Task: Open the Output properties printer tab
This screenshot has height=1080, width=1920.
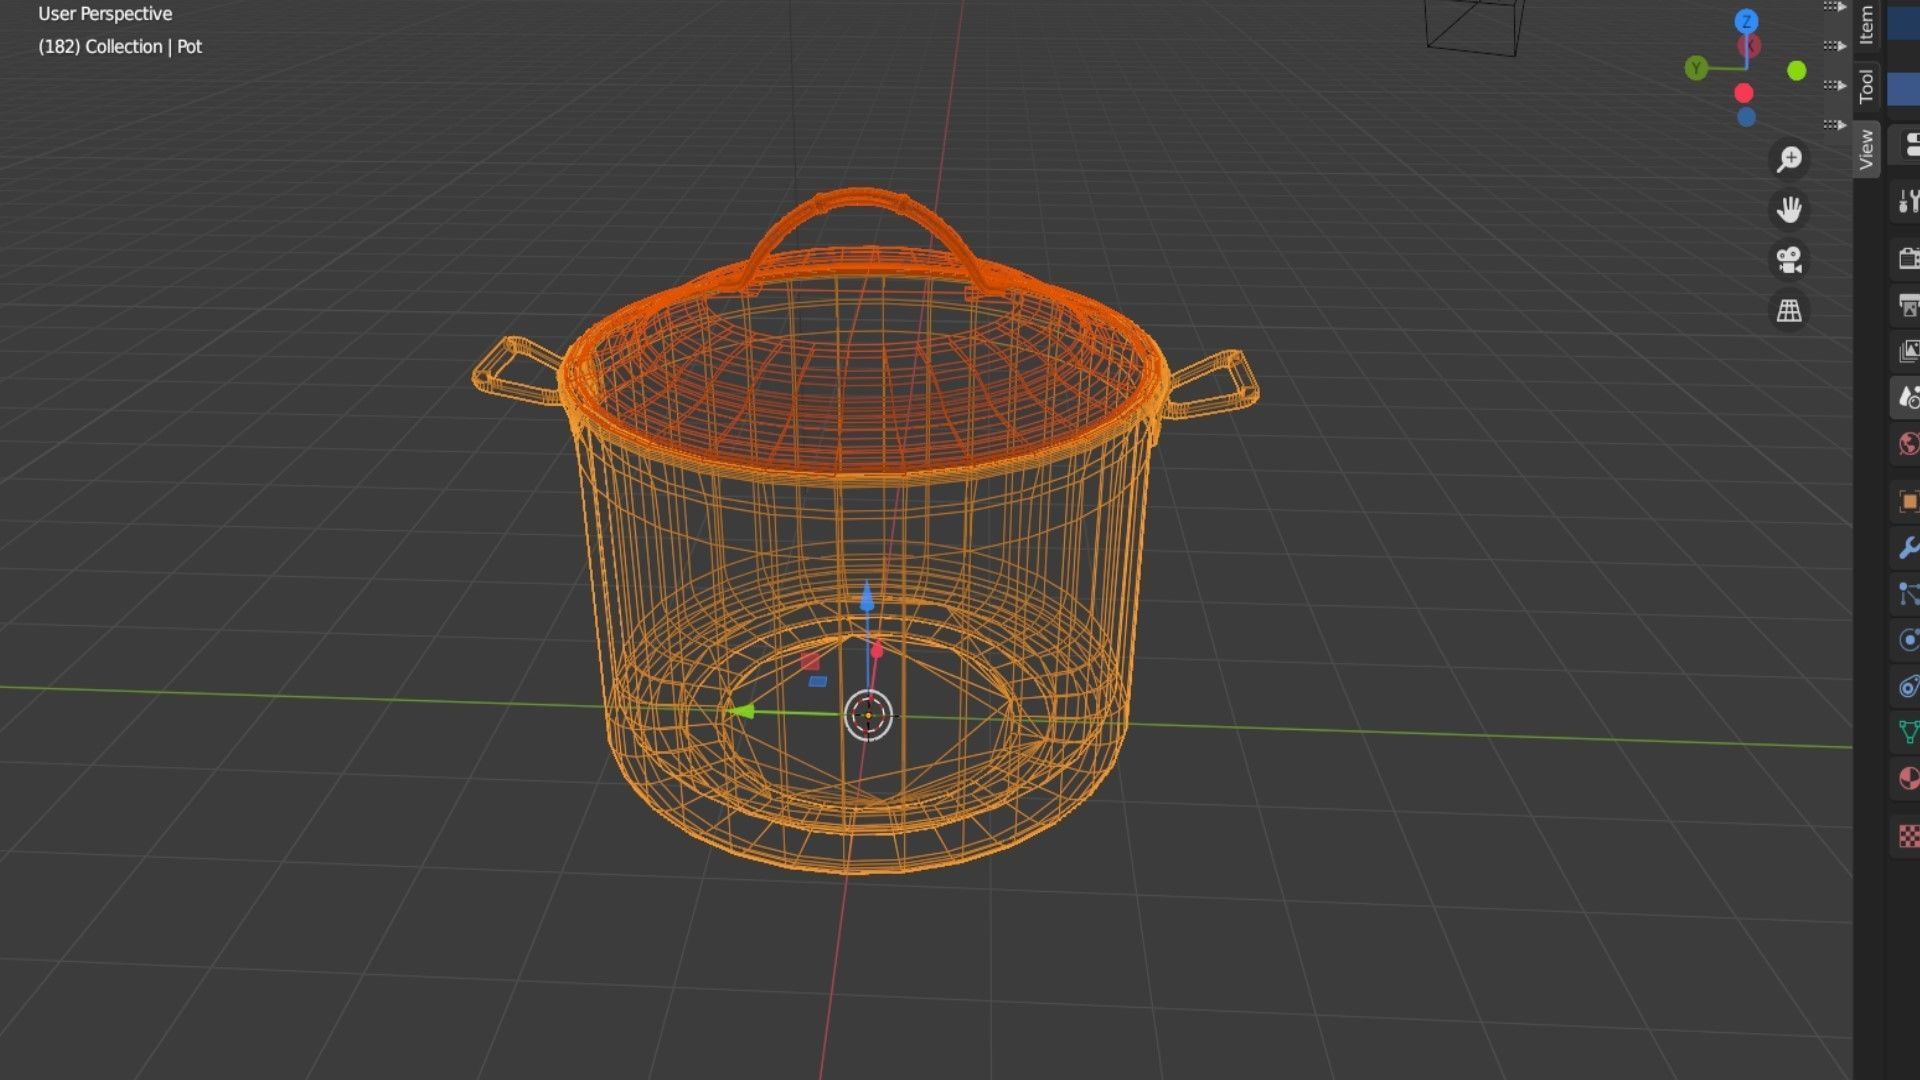Action: pos(1907,305)
